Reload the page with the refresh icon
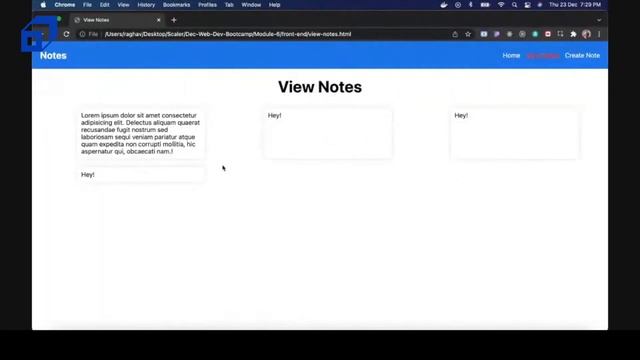The height and width of the screenshot is (360, 640). click(x=67, y=34)
